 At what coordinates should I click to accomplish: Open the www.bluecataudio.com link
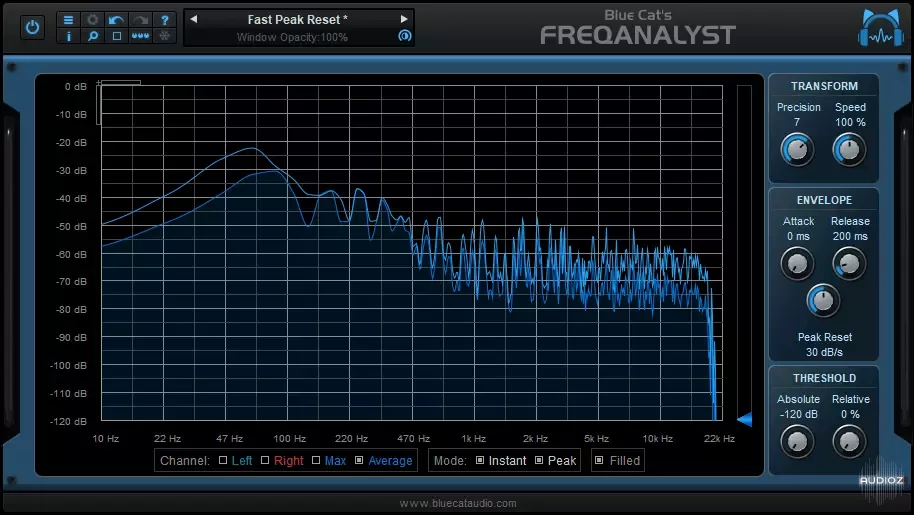coord(458,503)
